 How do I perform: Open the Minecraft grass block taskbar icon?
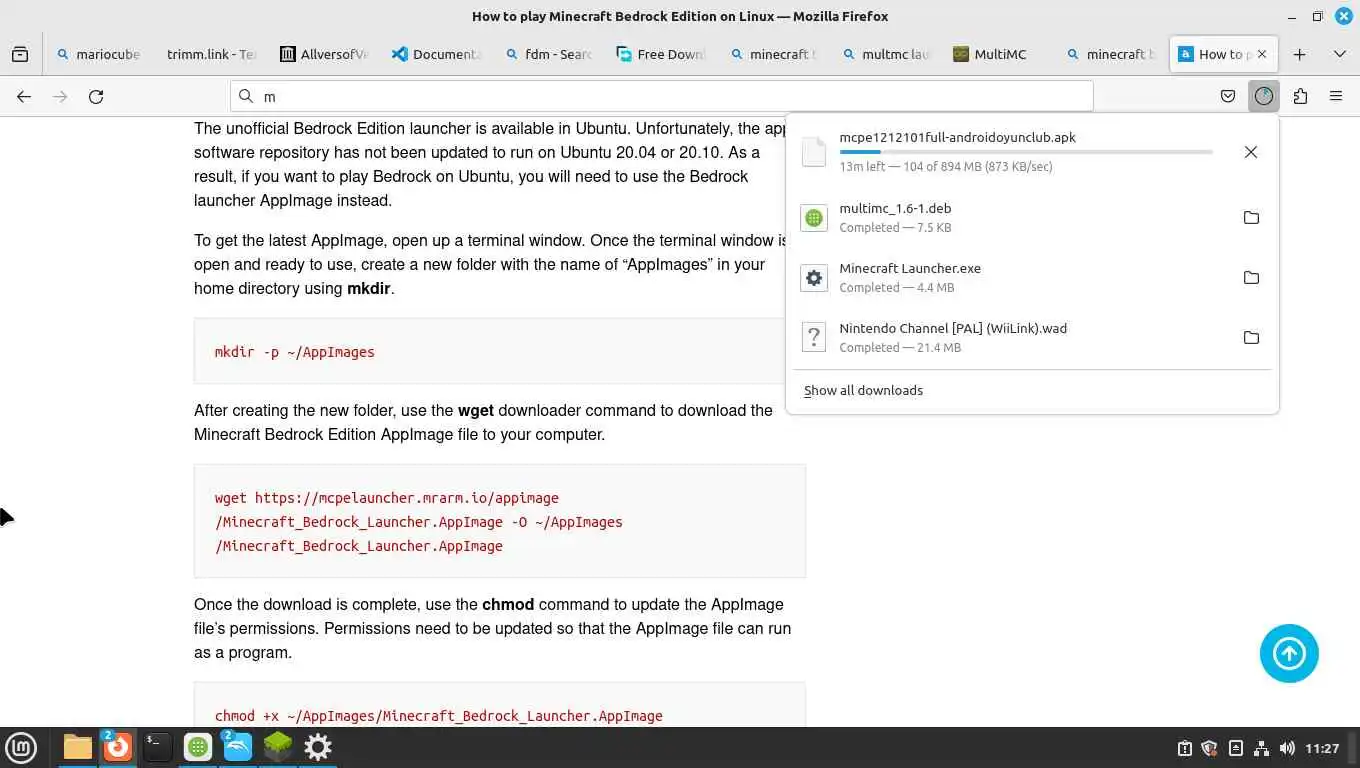coord(278,747)
